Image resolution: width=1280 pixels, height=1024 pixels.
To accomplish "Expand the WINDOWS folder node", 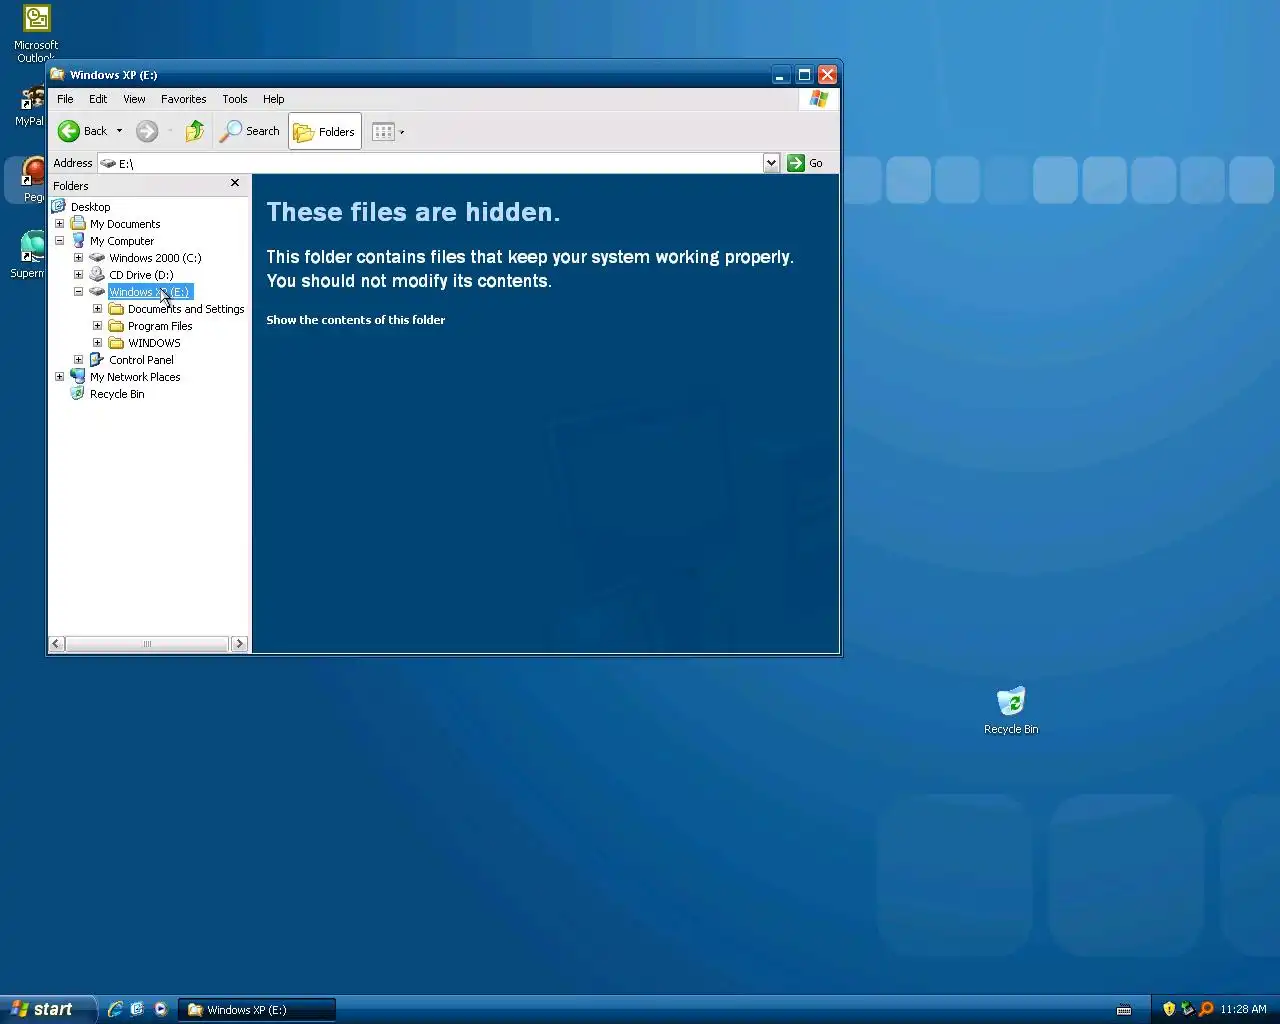I will click(x=97, y=343).
